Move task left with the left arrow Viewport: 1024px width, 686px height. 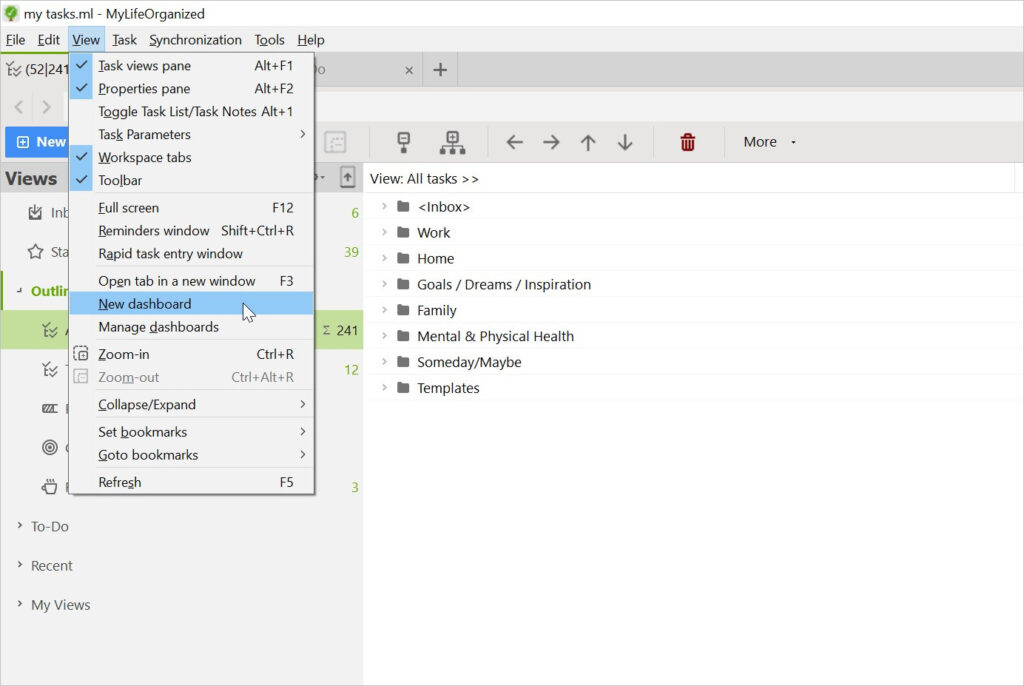pos(514,142)
